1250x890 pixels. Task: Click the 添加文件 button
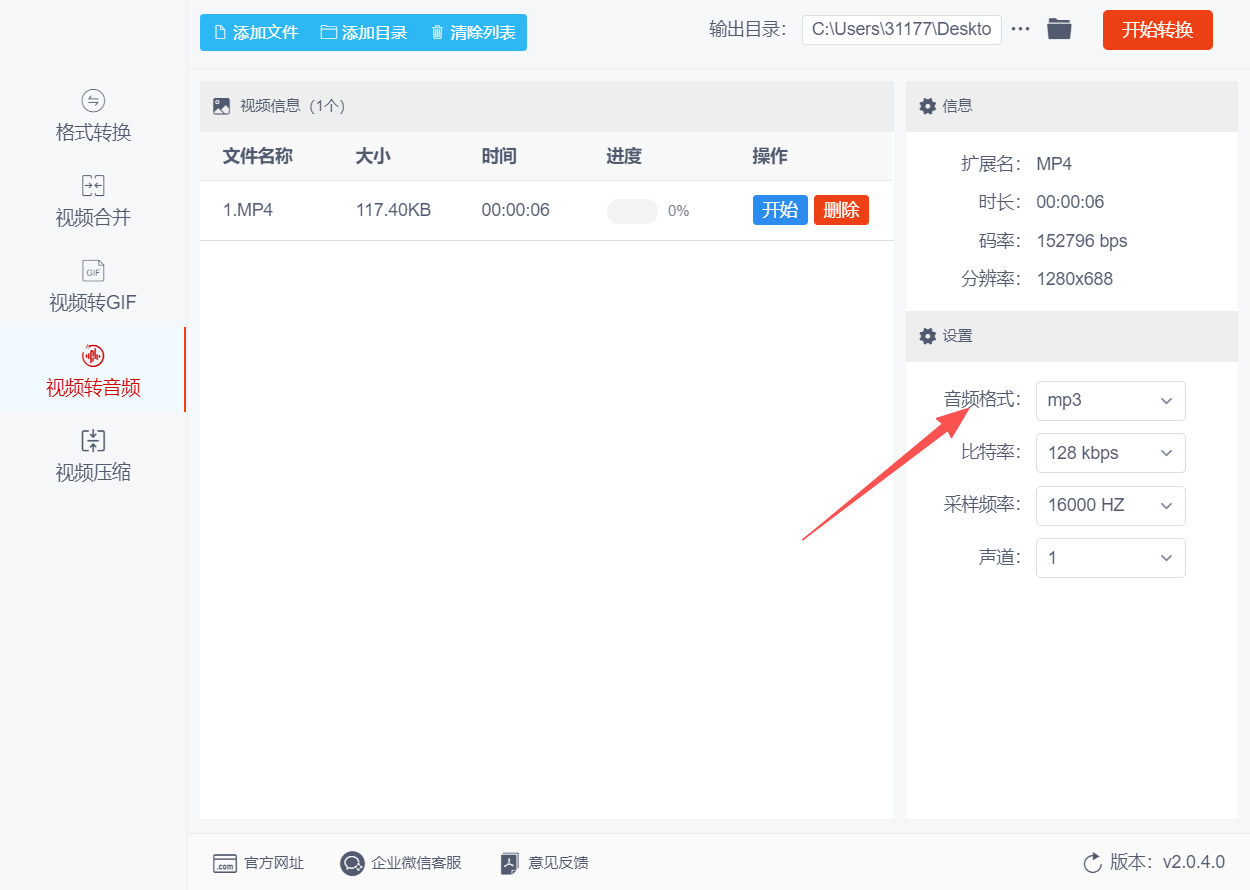click(x=256, y=32)
